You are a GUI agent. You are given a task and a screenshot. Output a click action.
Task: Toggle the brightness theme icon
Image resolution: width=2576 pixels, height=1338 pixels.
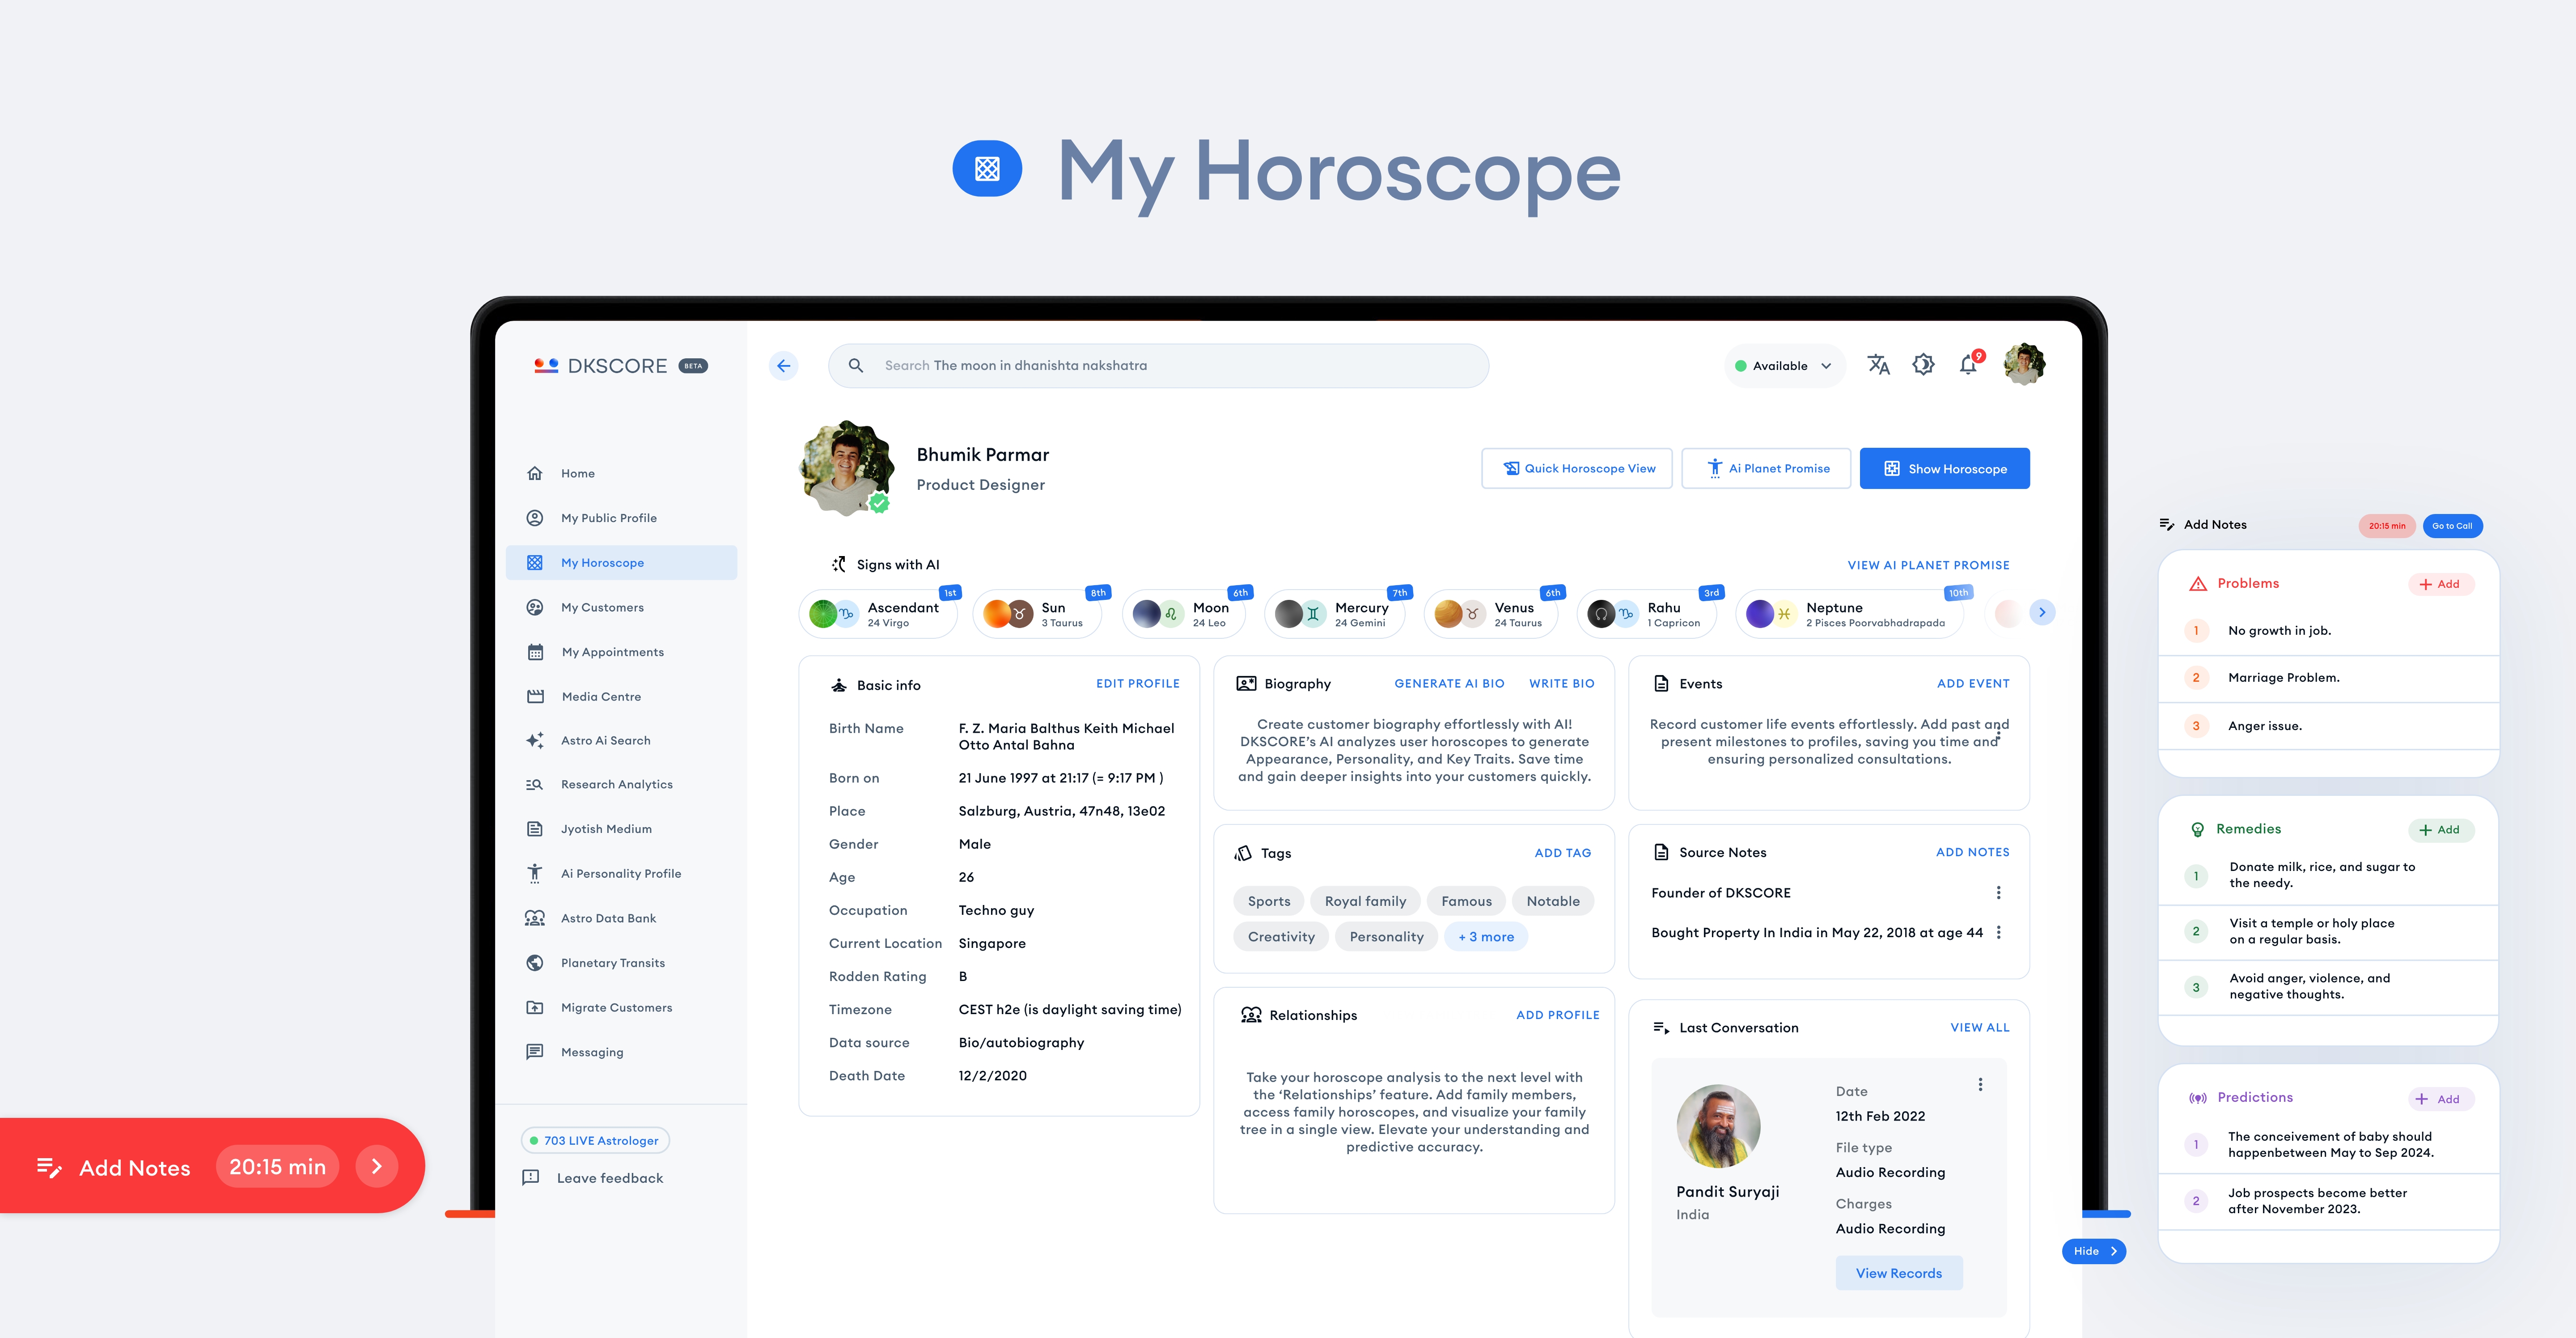coord(1923,365)
